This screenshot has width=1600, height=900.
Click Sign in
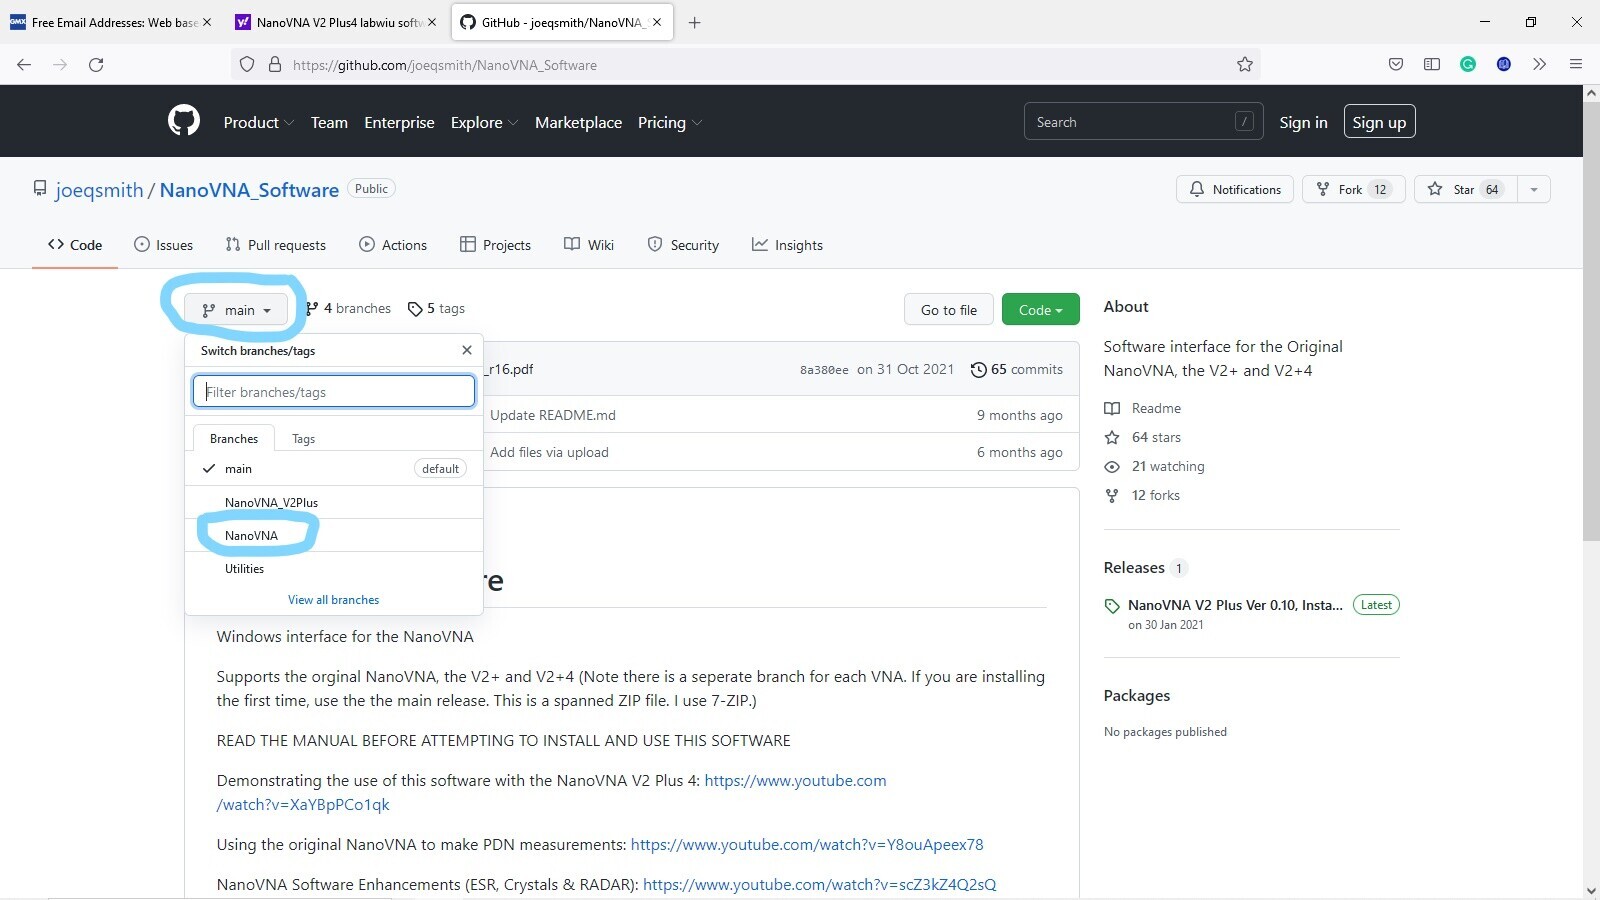pyautogui.click(x=1303, y=122)
